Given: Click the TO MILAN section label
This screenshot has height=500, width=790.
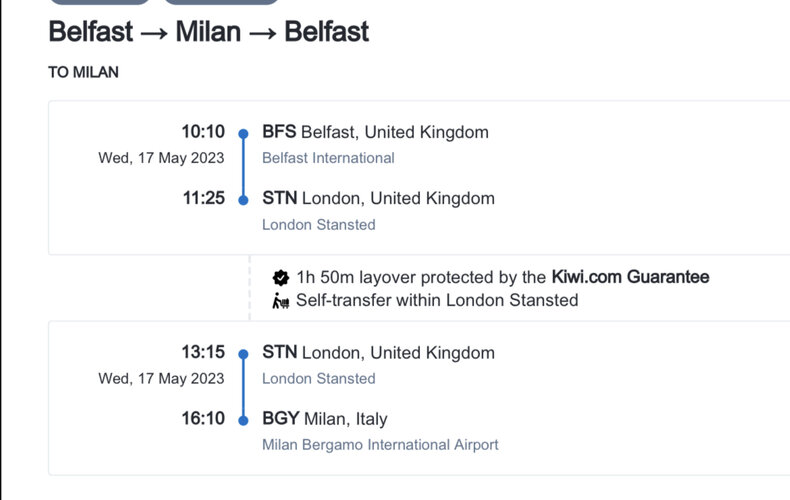Looking at the screenshot, I should tap(84, 72).
